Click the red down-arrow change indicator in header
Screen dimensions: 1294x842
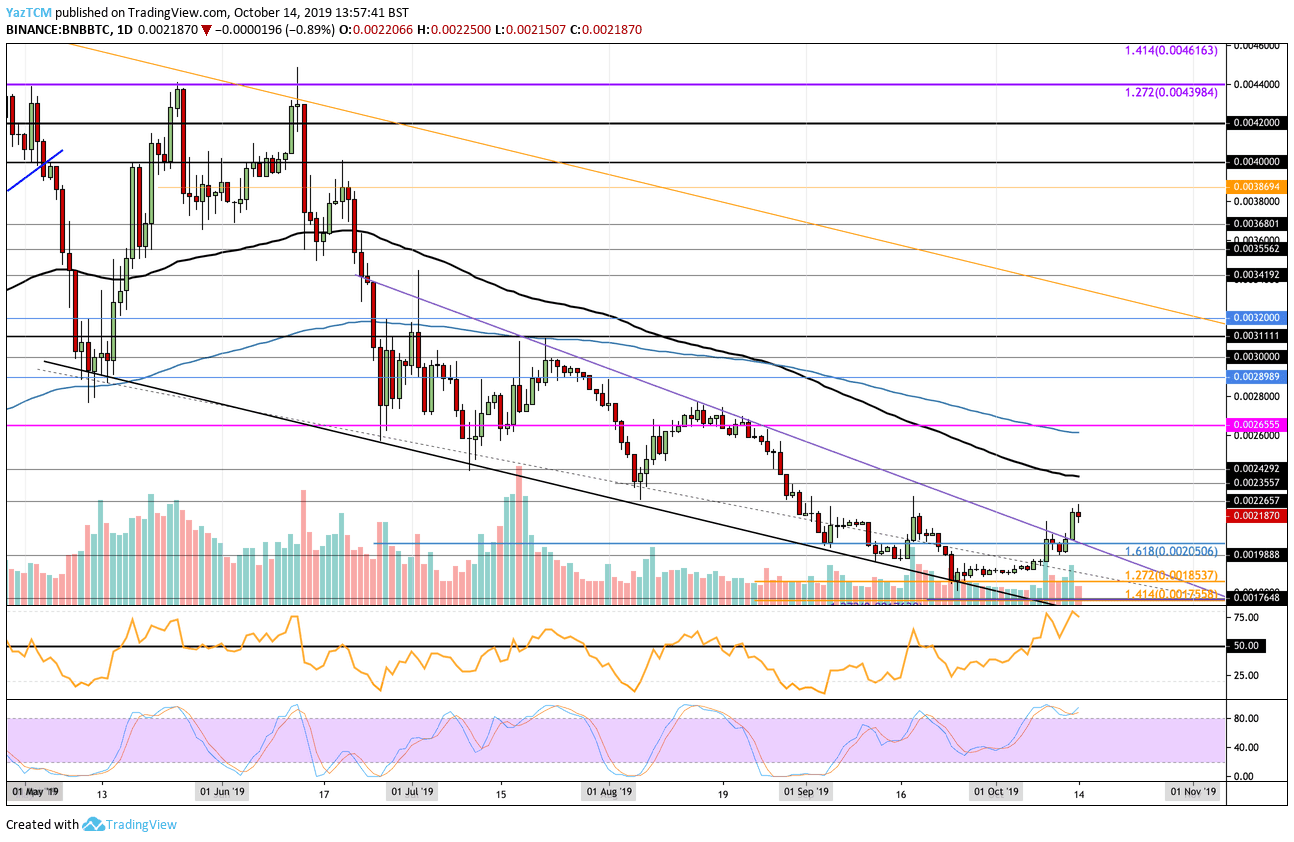(207, 31)
